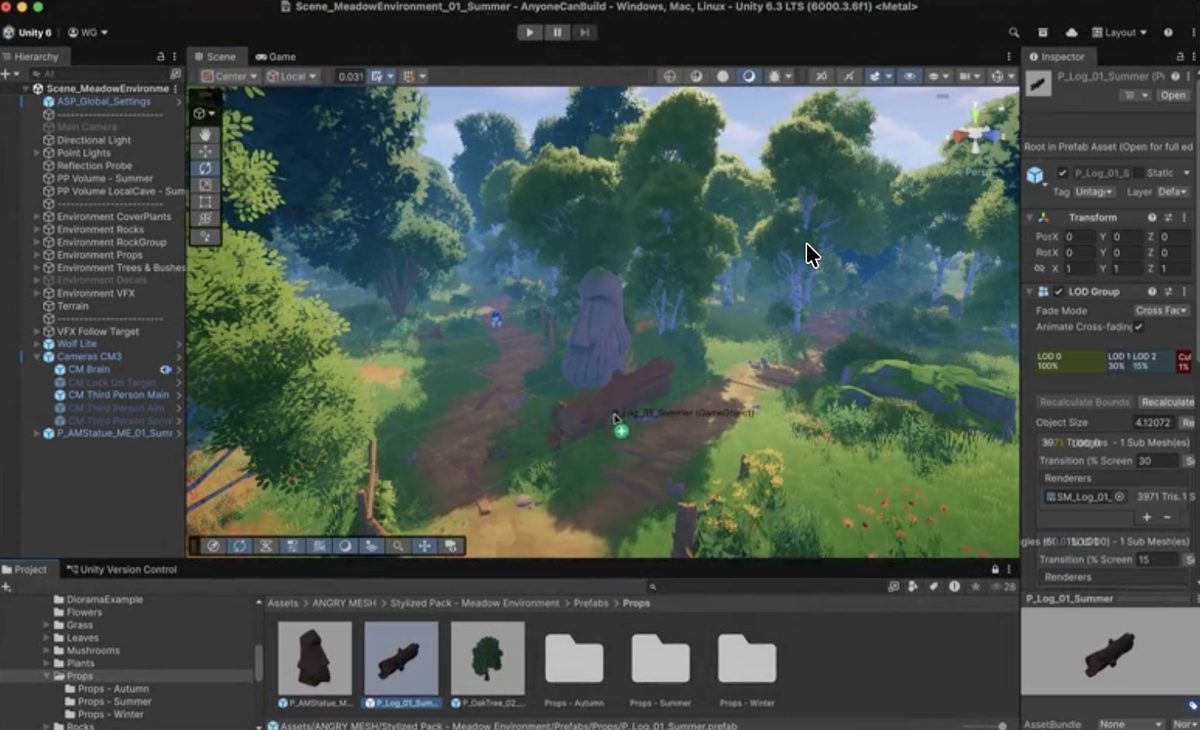Click the Step frame button

point(584,32)
